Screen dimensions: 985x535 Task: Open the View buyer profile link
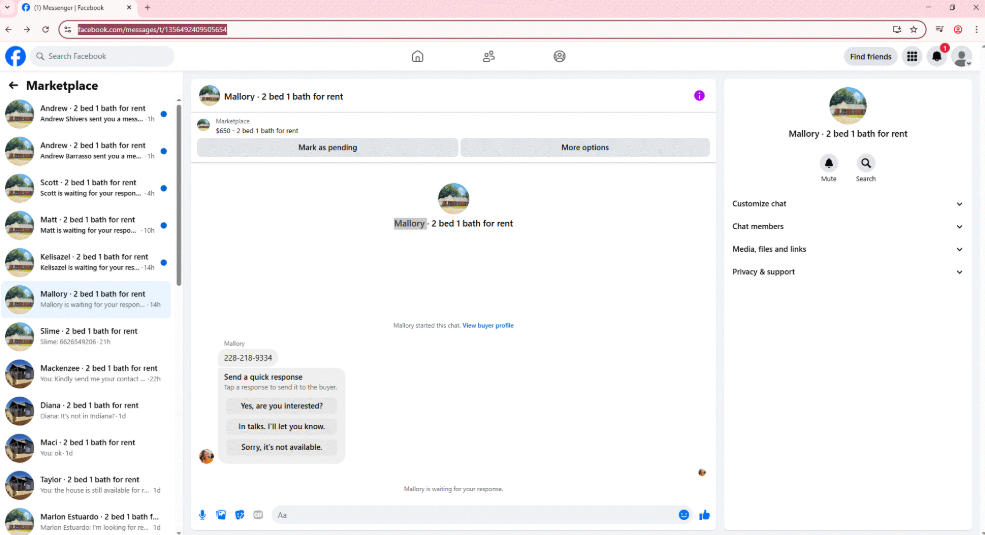coord(488,325)
